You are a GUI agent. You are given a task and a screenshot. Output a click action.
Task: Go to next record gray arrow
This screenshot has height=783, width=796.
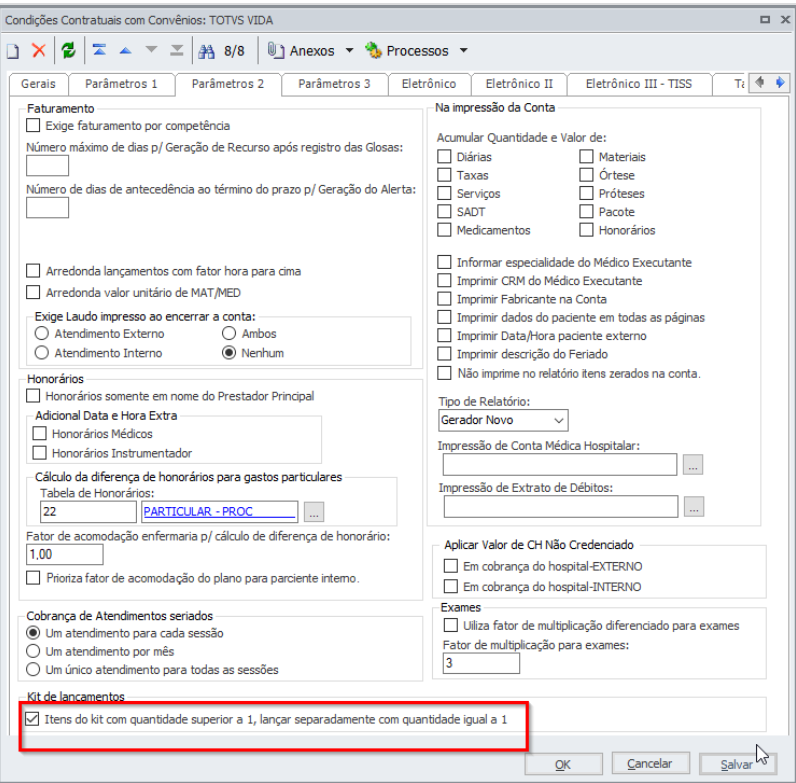coord(151,50)
